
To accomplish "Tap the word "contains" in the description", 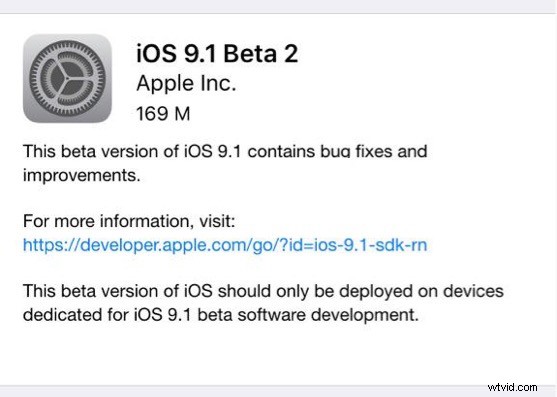I will coord(281,152).
